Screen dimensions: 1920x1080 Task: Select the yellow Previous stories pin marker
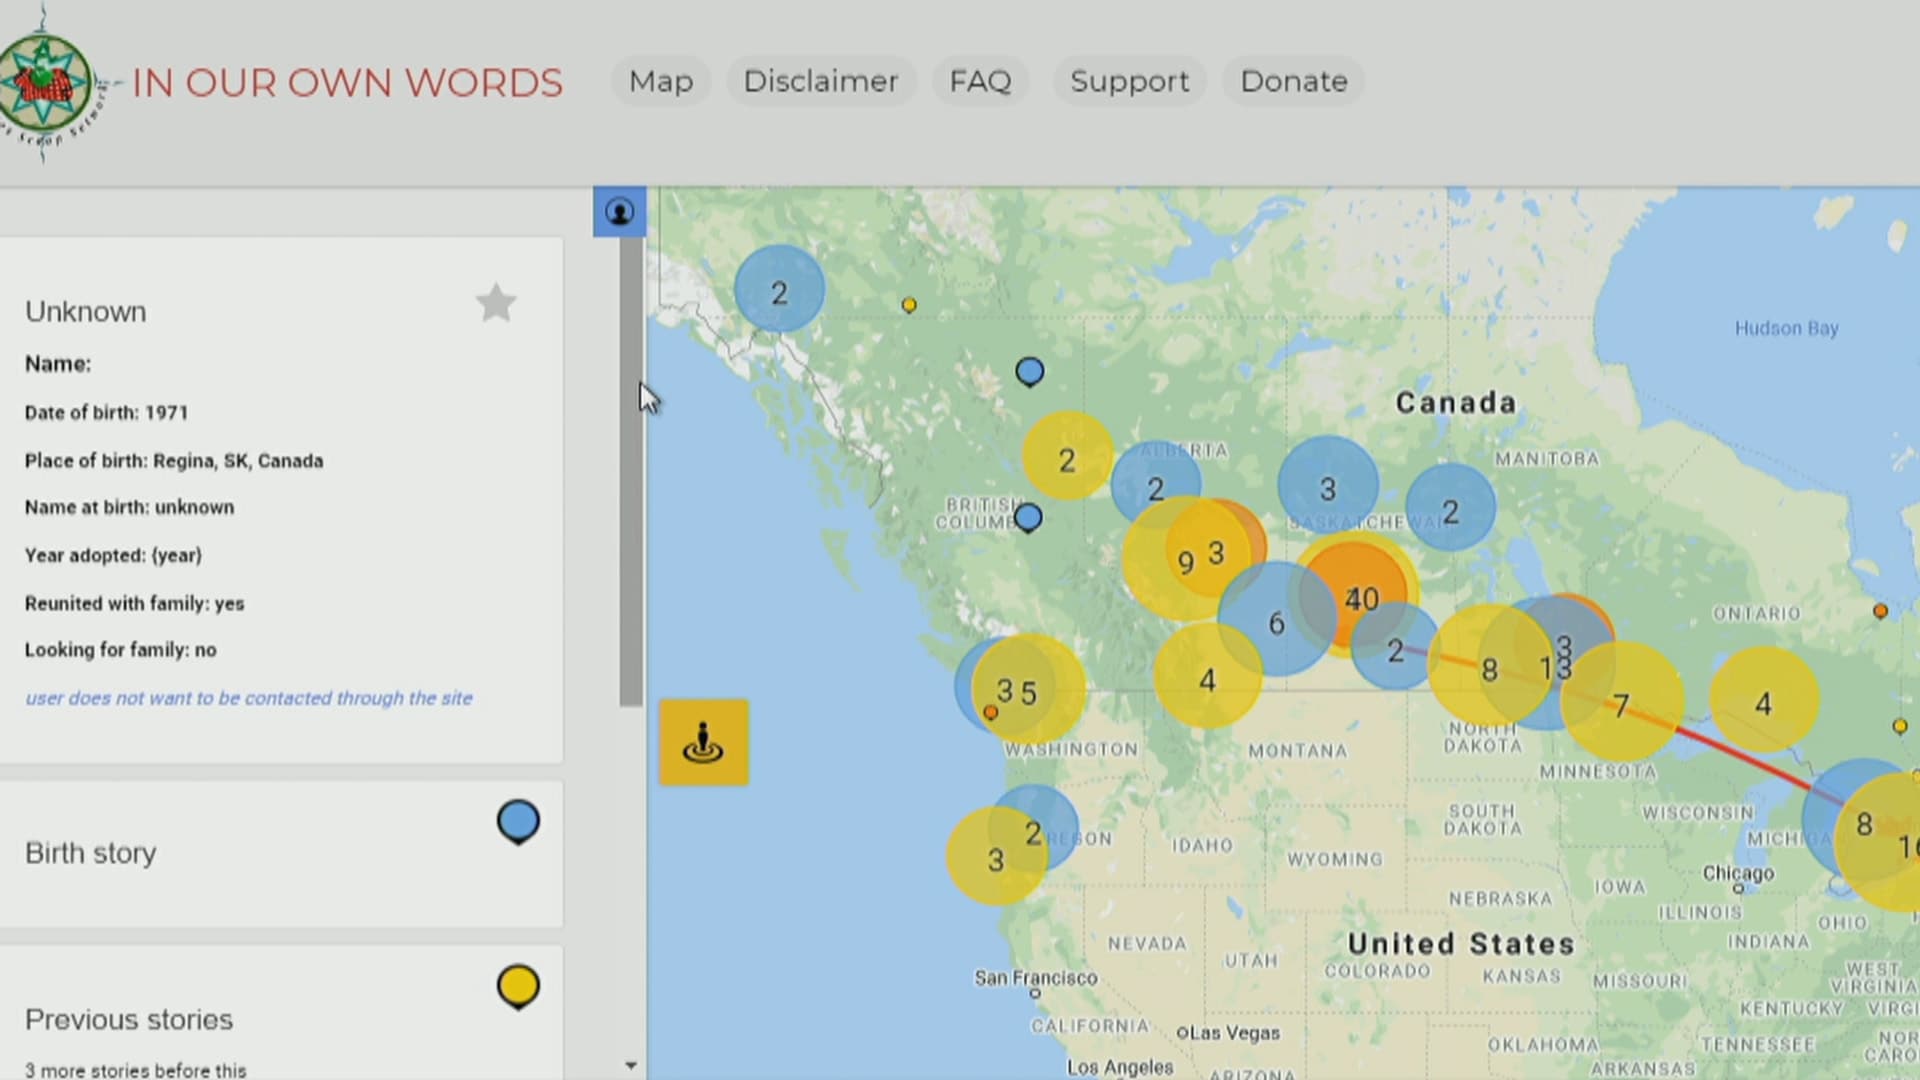pyautogui.click(x=518, y=987)
